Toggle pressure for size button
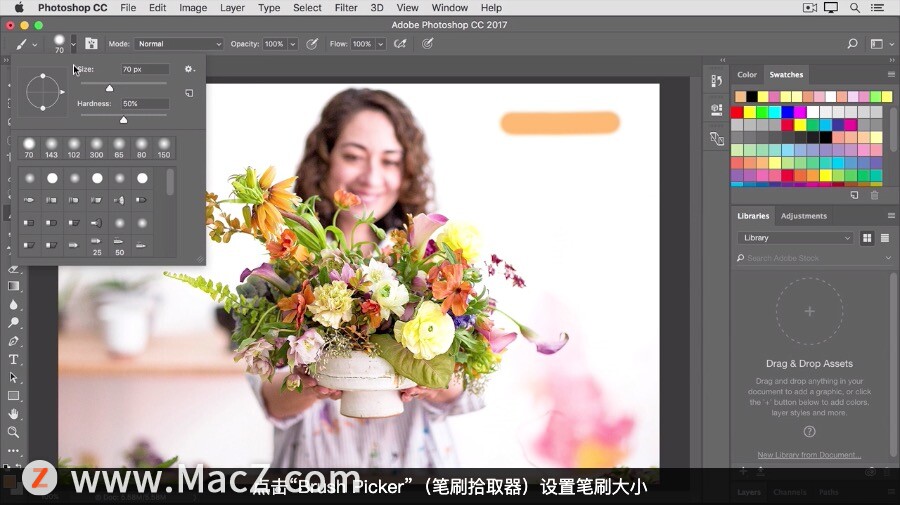Viewport: 900px width, 505px height. 428,44
